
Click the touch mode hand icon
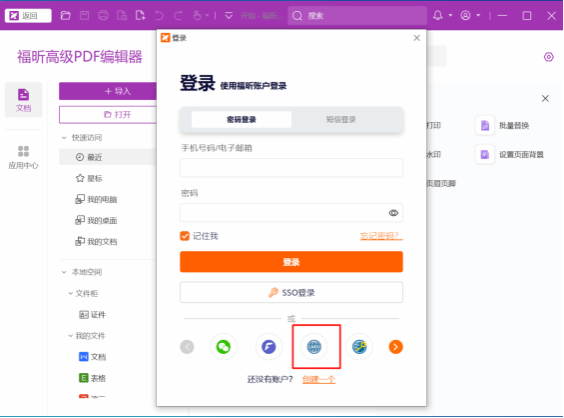click(197, 15)
